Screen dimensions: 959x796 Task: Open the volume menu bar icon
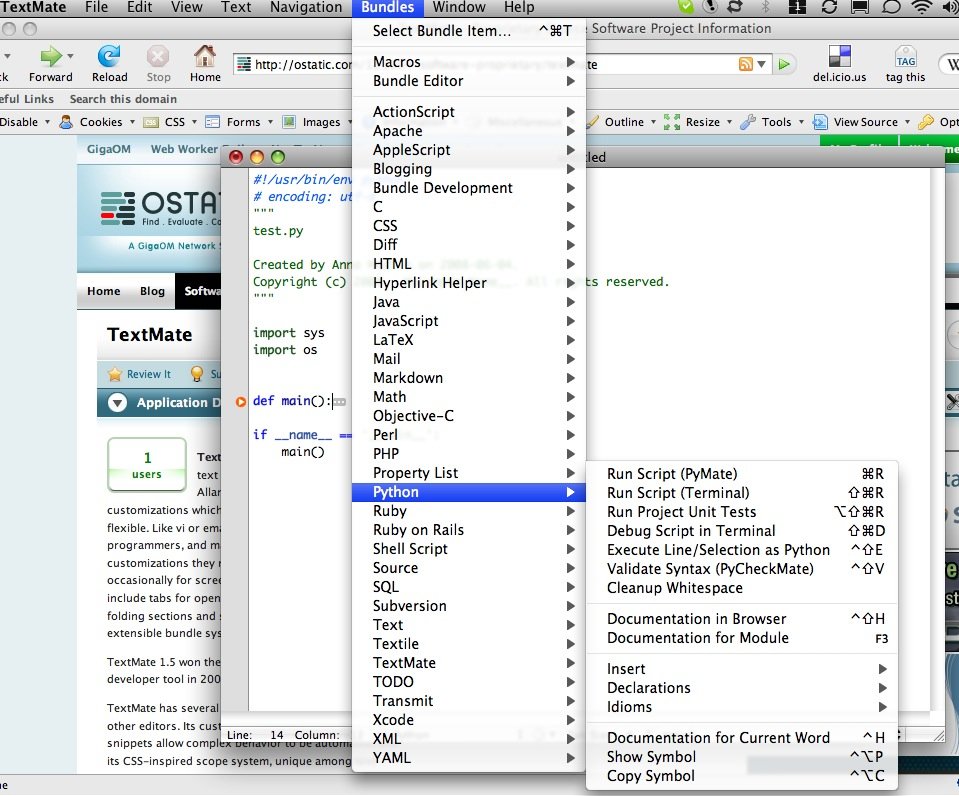(950, 7)
